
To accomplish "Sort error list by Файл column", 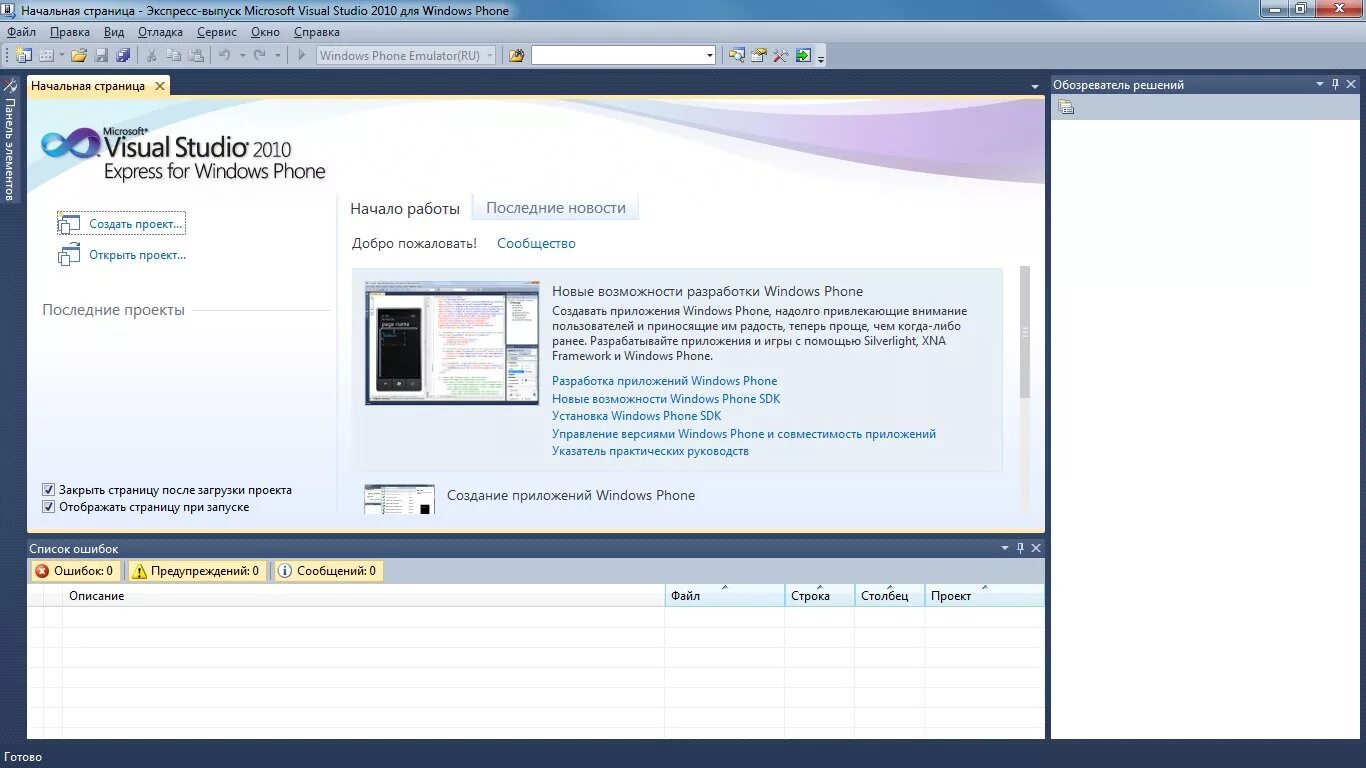I will click(x=725, y=596).
